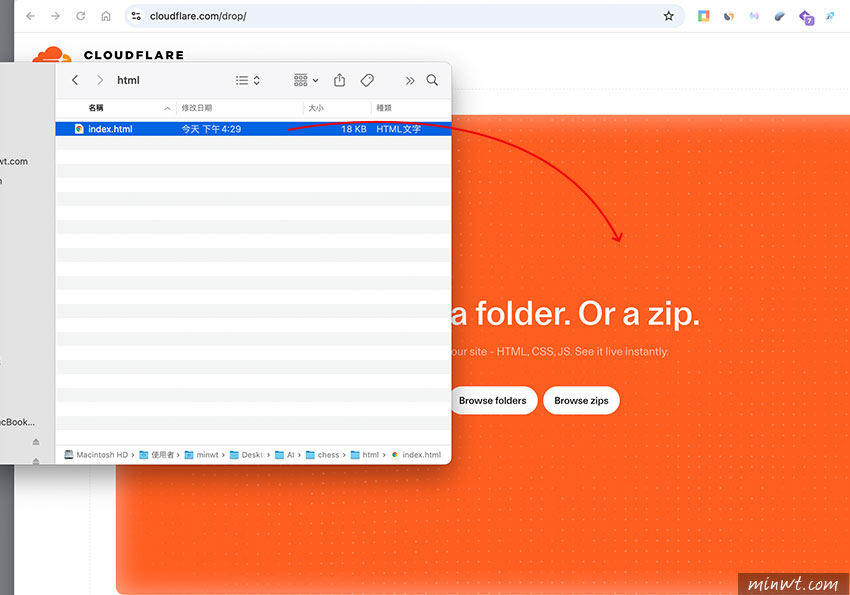Go back in the Finder window

click(75, 80)
